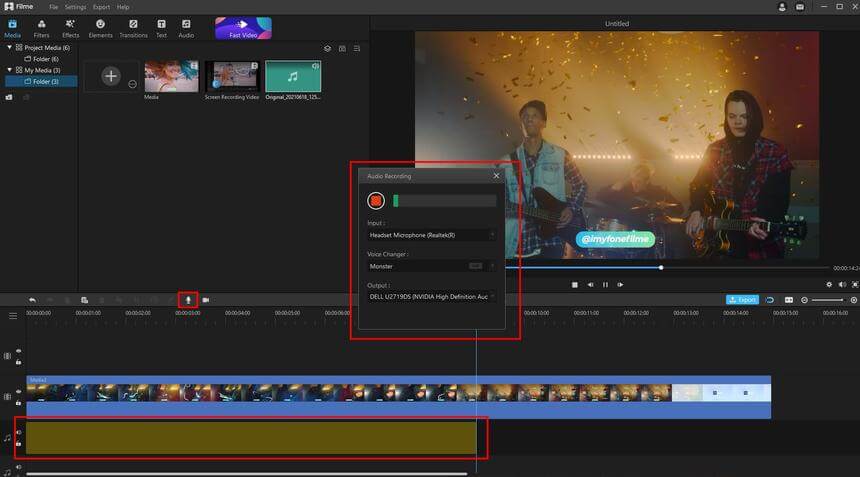
Task: Open the Filters tab
Action: (41, 29)
